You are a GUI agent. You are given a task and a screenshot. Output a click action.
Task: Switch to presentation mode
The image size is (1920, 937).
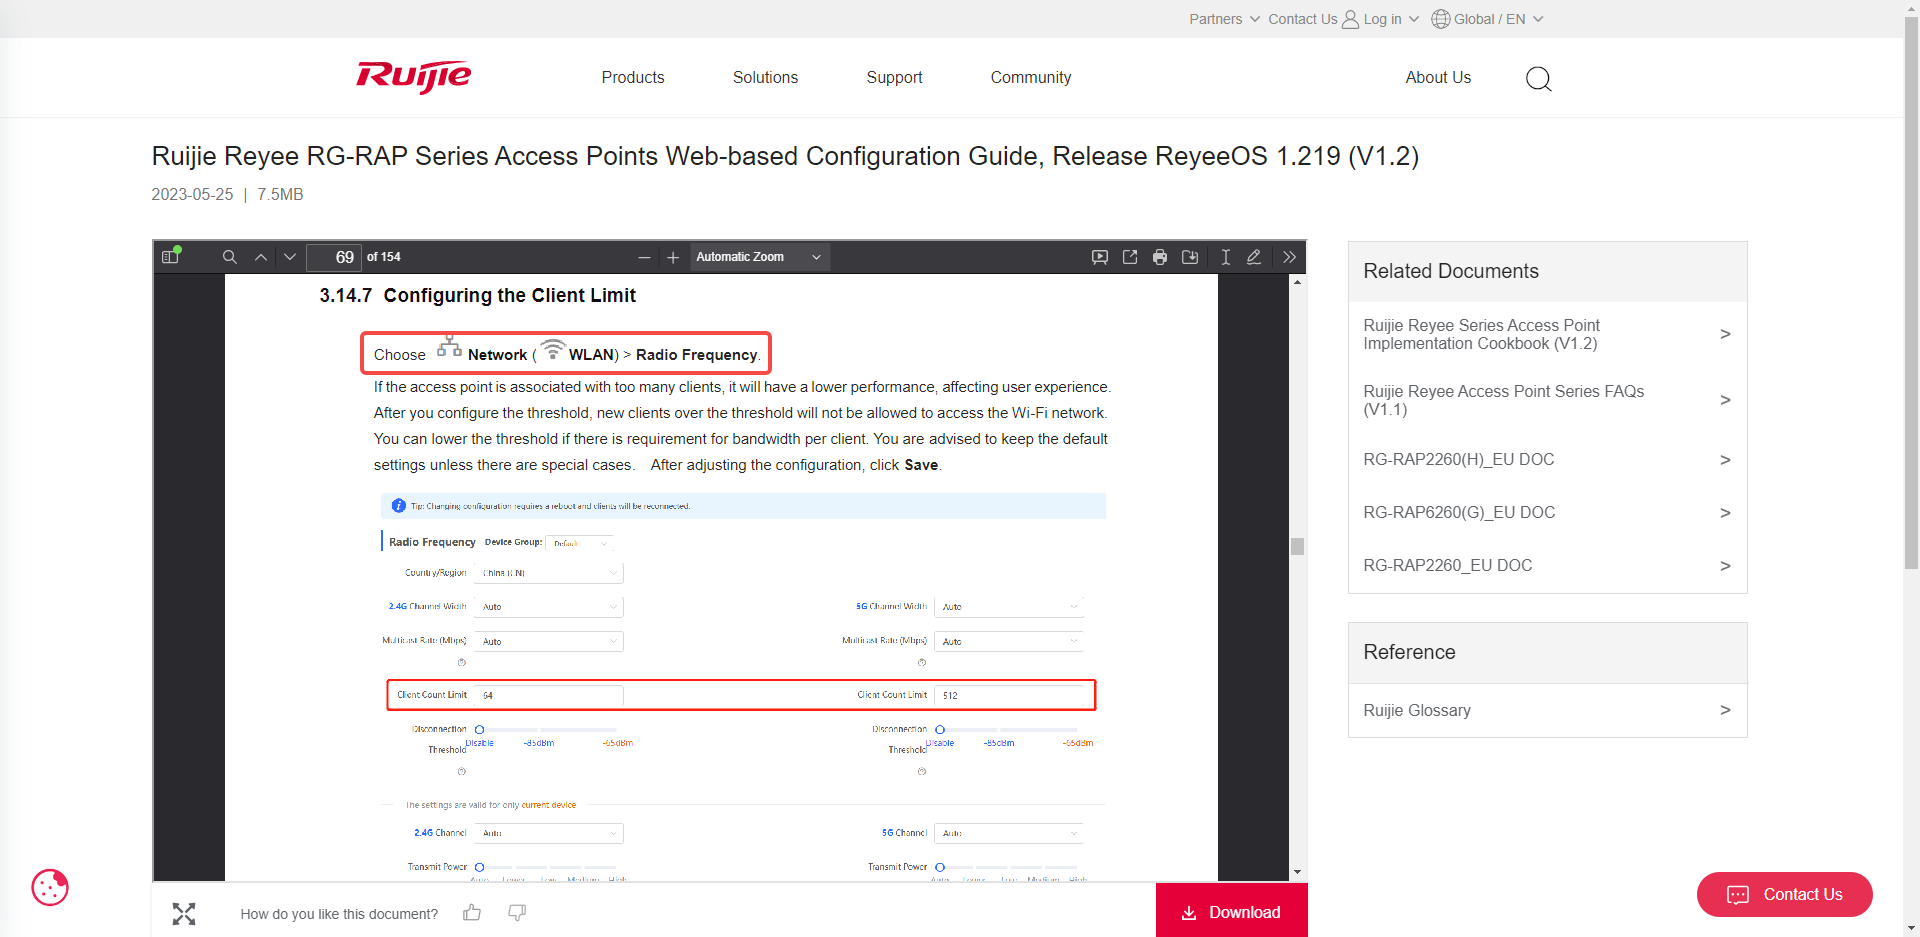[1100, 257]
